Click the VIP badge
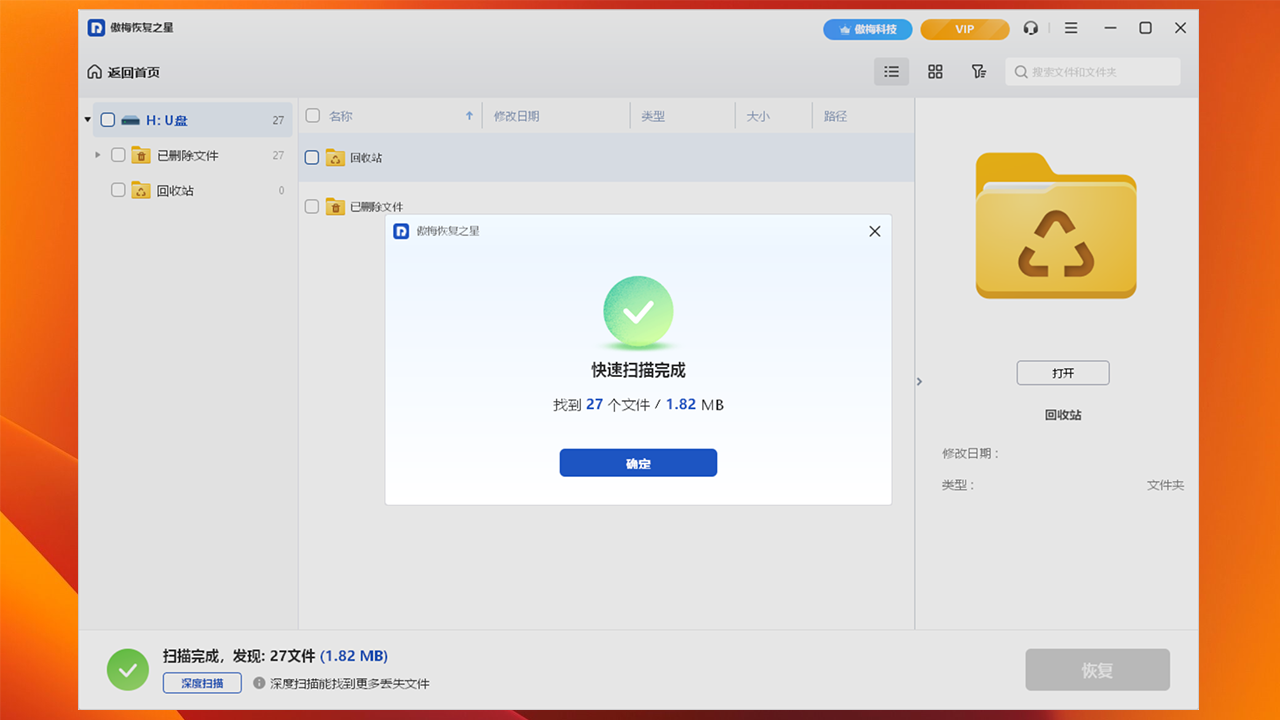This screenshot has height=720, width=1280. (964, 29)
